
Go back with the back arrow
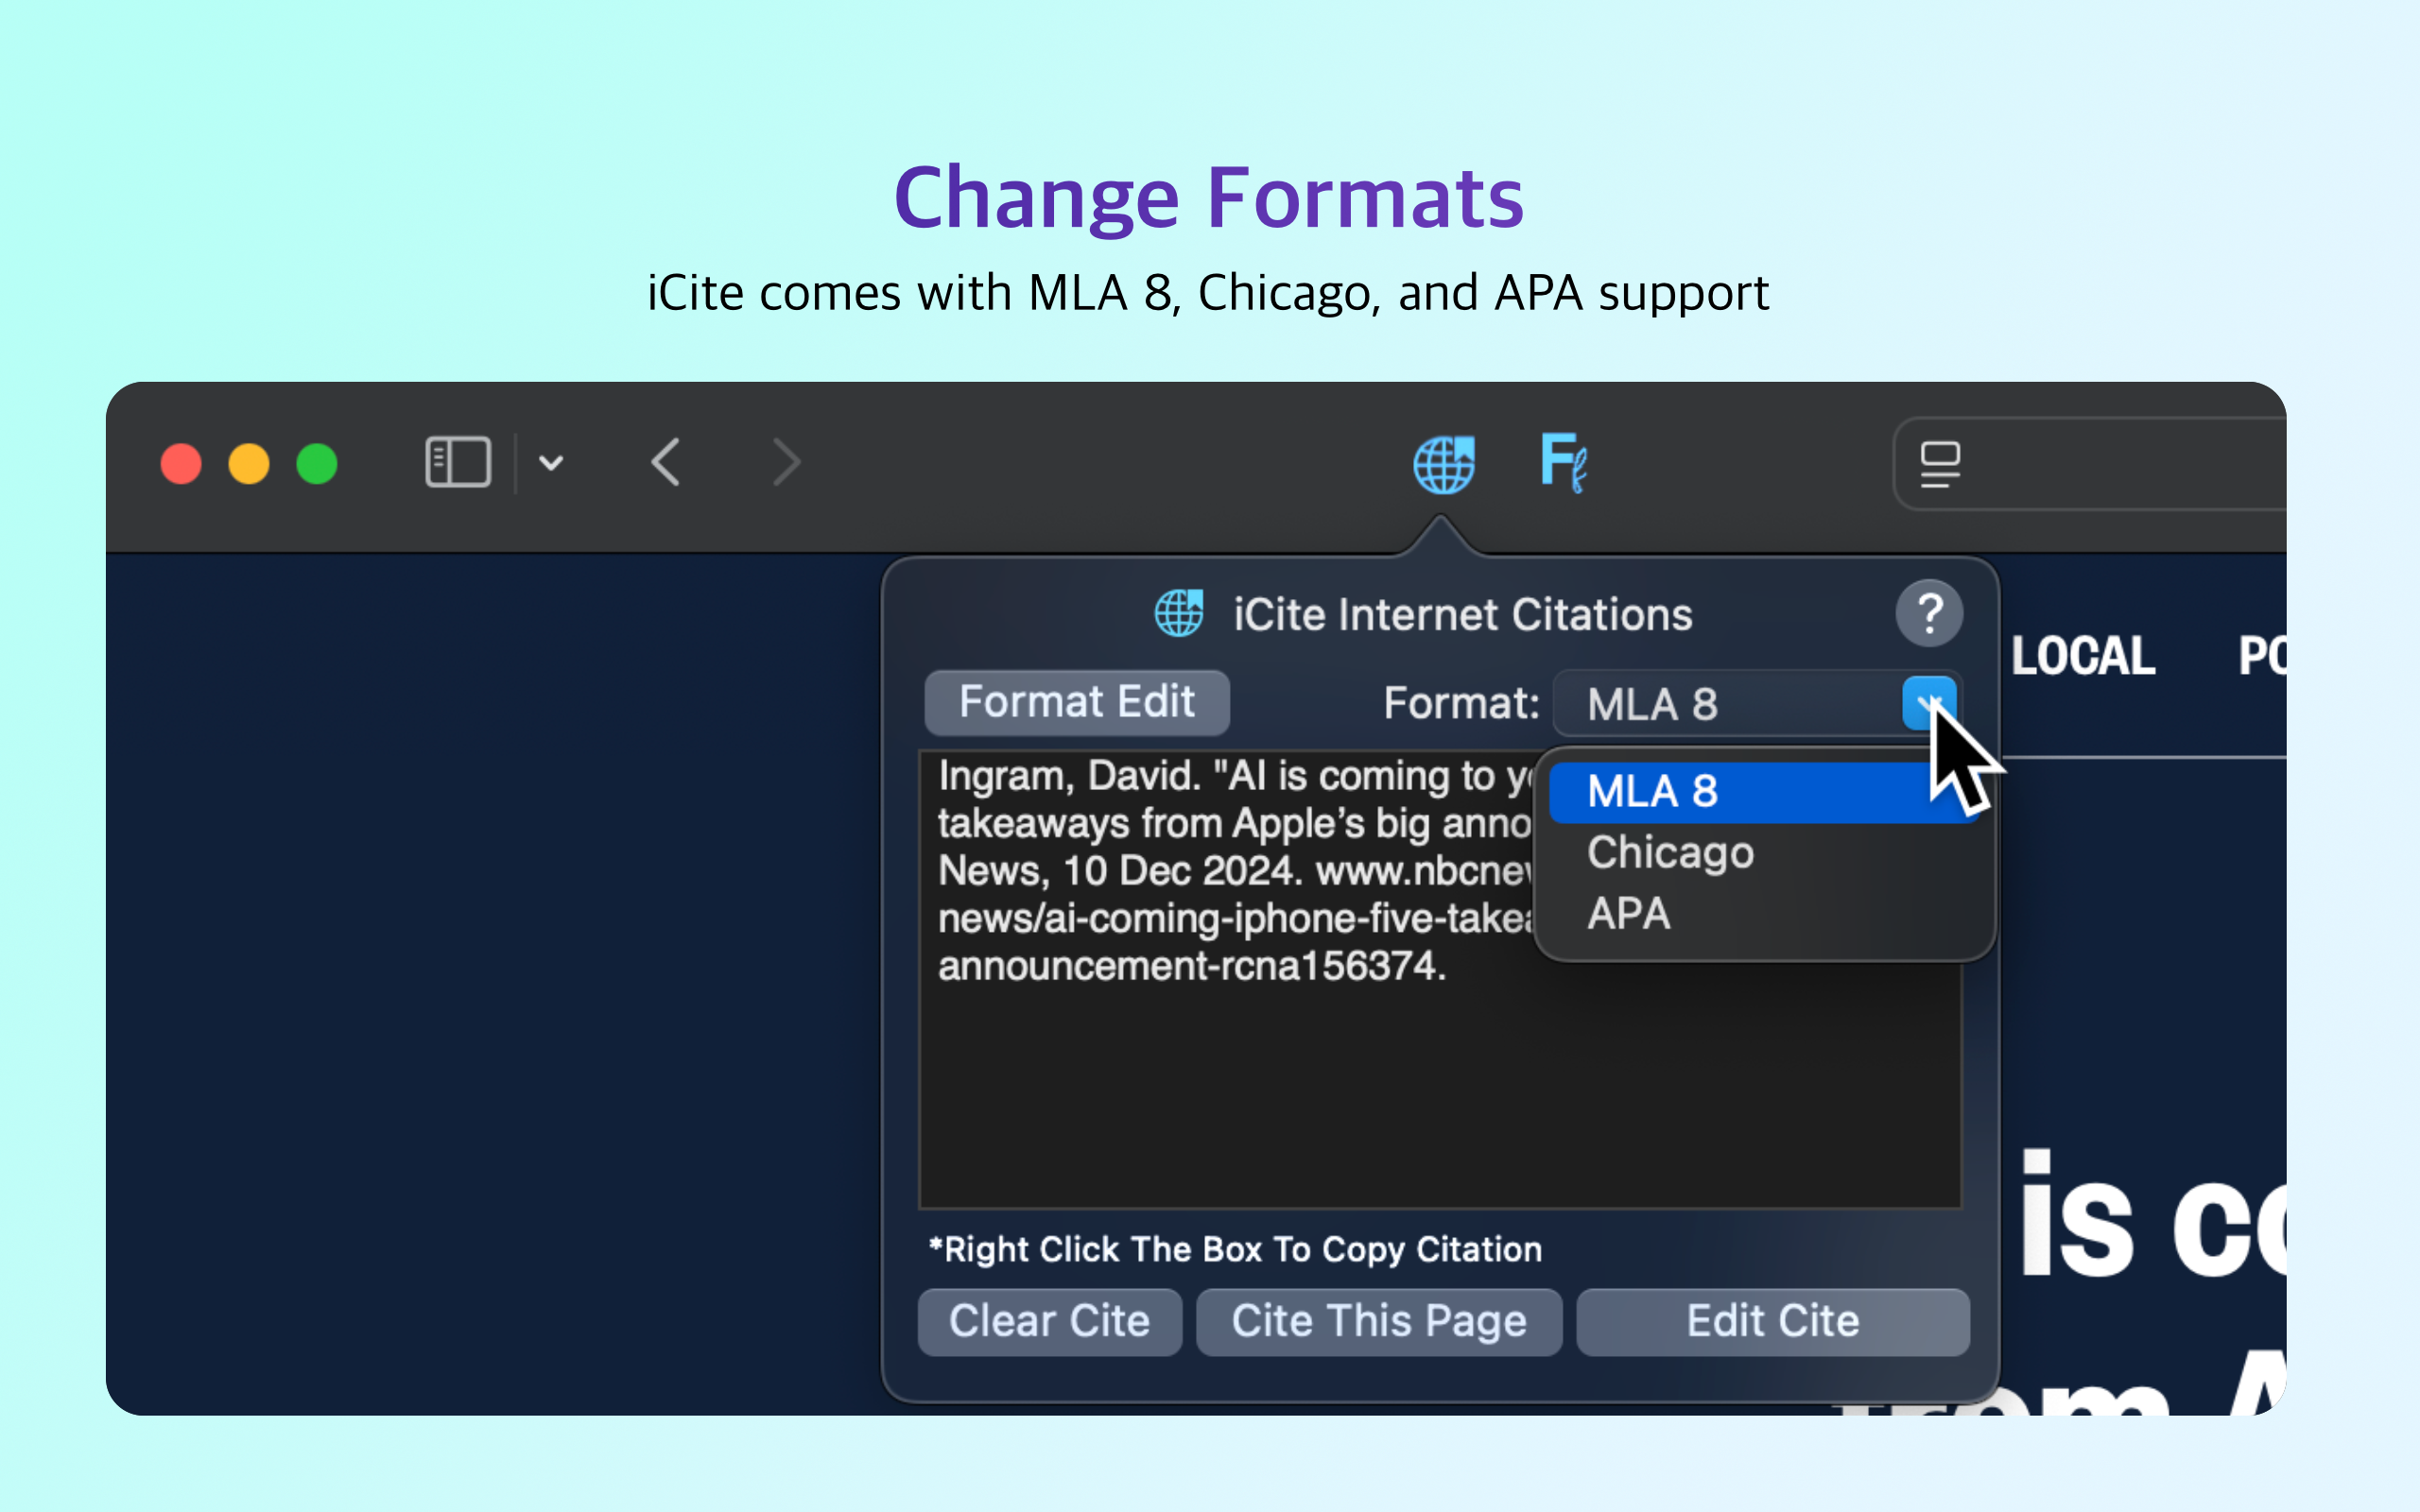tap(665, 462)
